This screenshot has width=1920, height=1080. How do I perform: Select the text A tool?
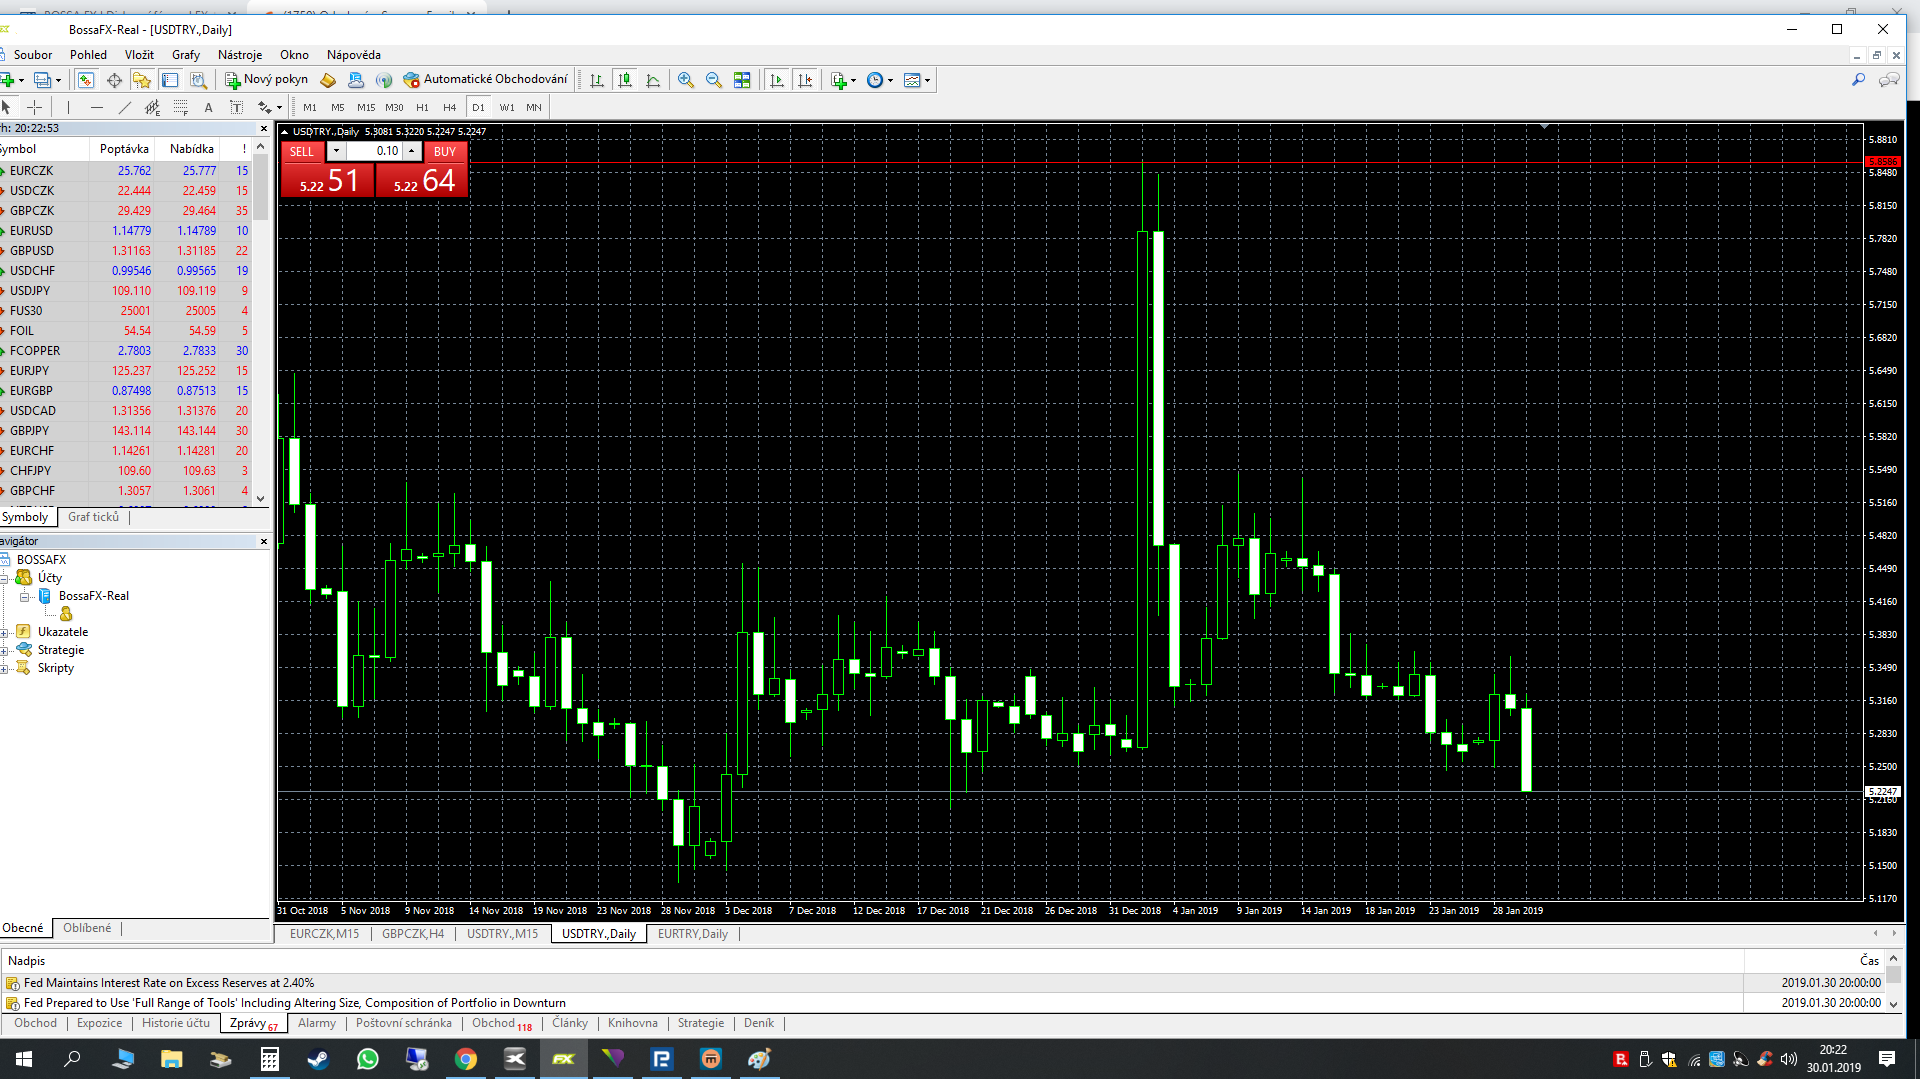pyautogui.click(x=208, y=107)
